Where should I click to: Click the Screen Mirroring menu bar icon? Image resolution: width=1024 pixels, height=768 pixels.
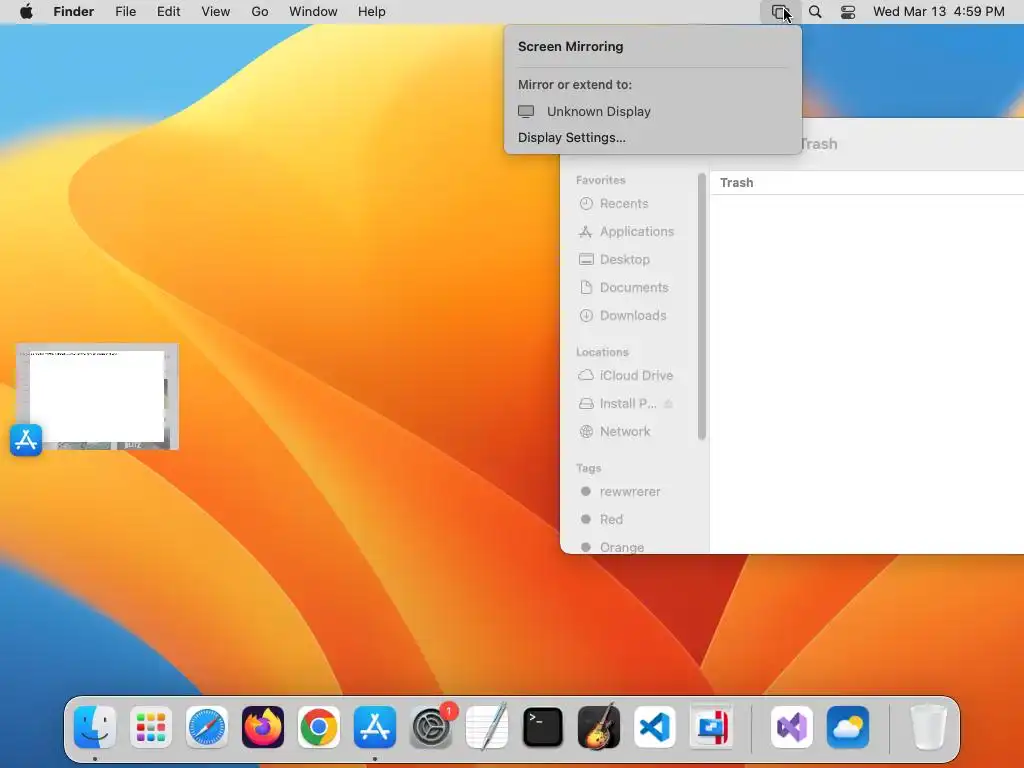pyautogui.click(x=779, y=12)
